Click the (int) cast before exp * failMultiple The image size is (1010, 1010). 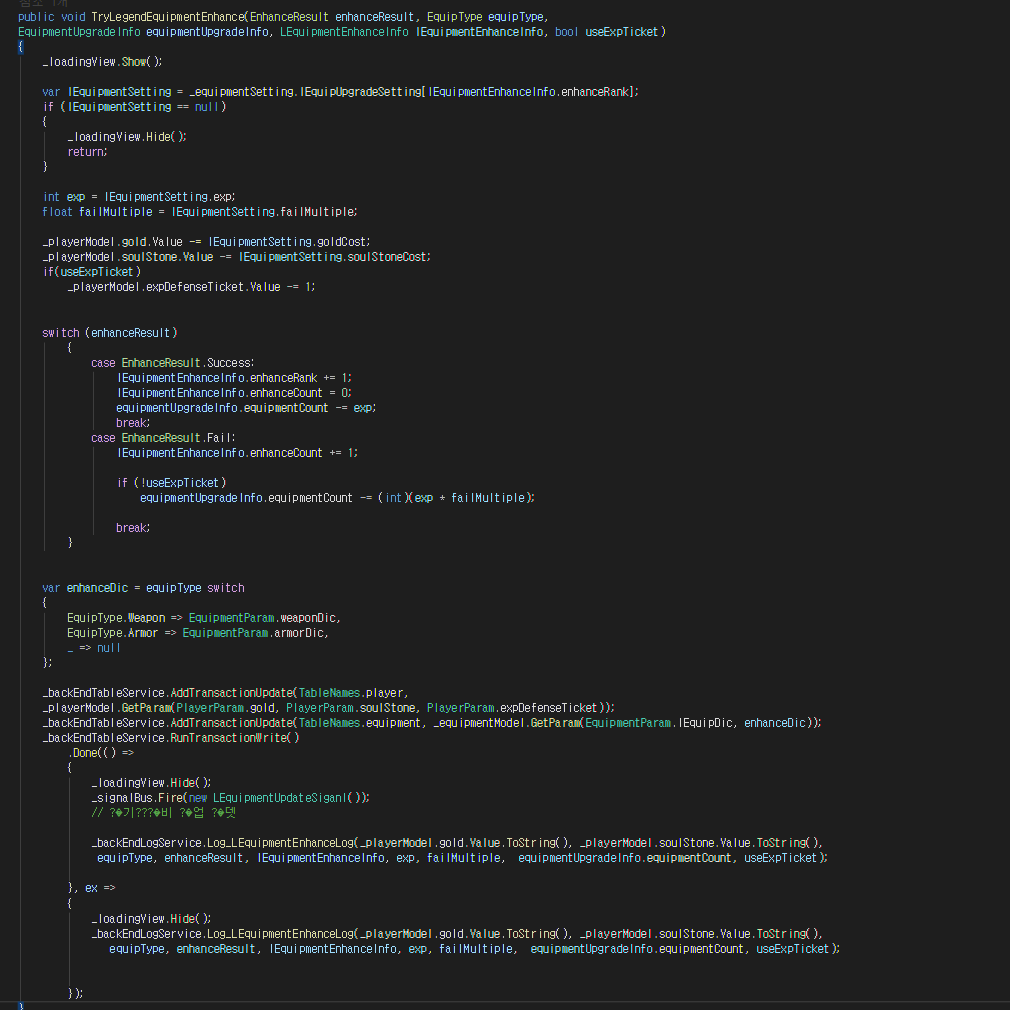coord(394,498)
